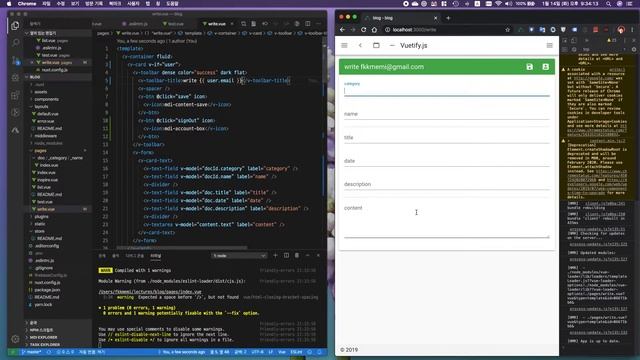Click the chevron-left icon in Vuetify app bar
The image size is (640, 360).
[360, 45]
